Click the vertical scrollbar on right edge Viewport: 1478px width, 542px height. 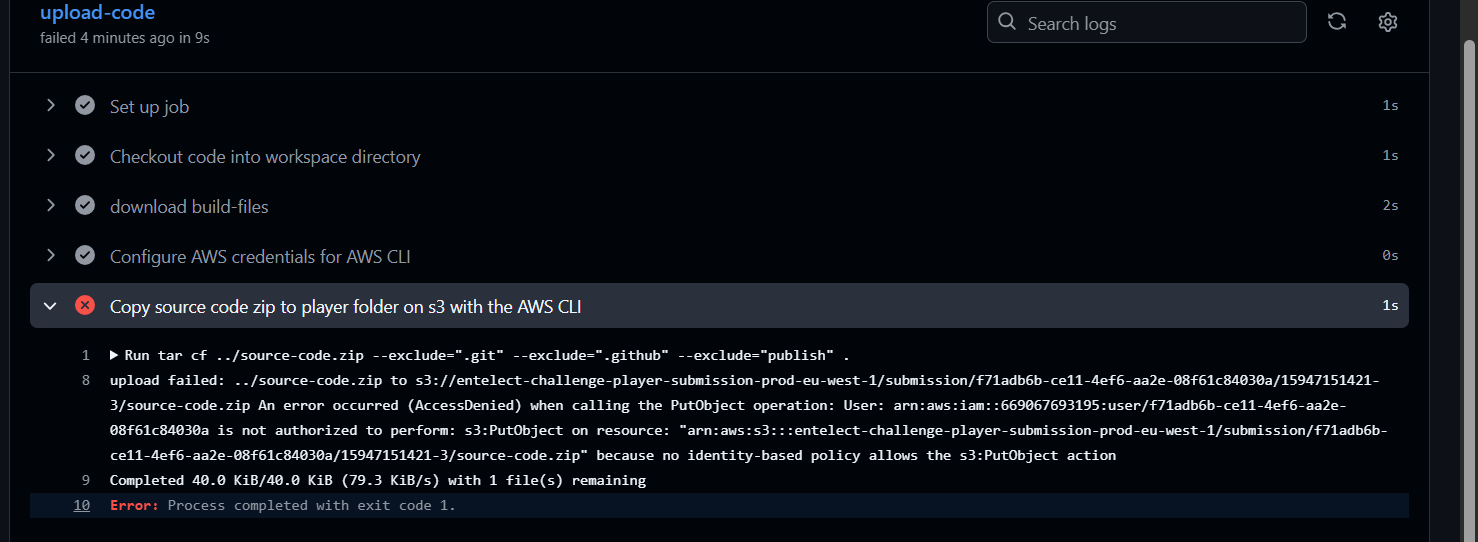point(1469,290)
